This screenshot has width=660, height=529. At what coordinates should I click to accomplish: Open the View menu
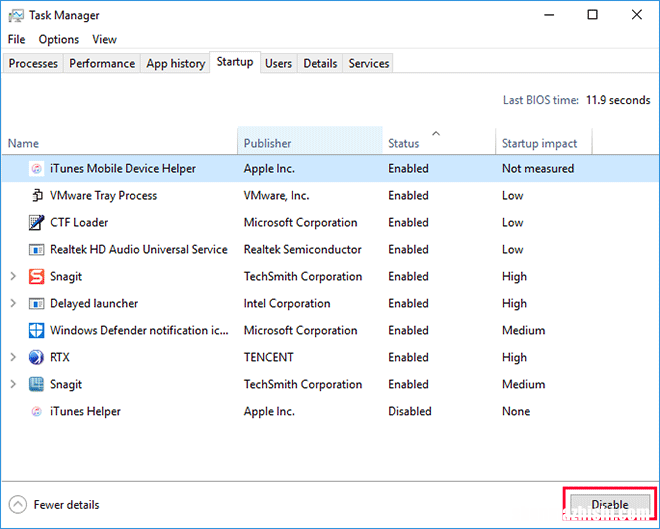(x=104, y=40)
